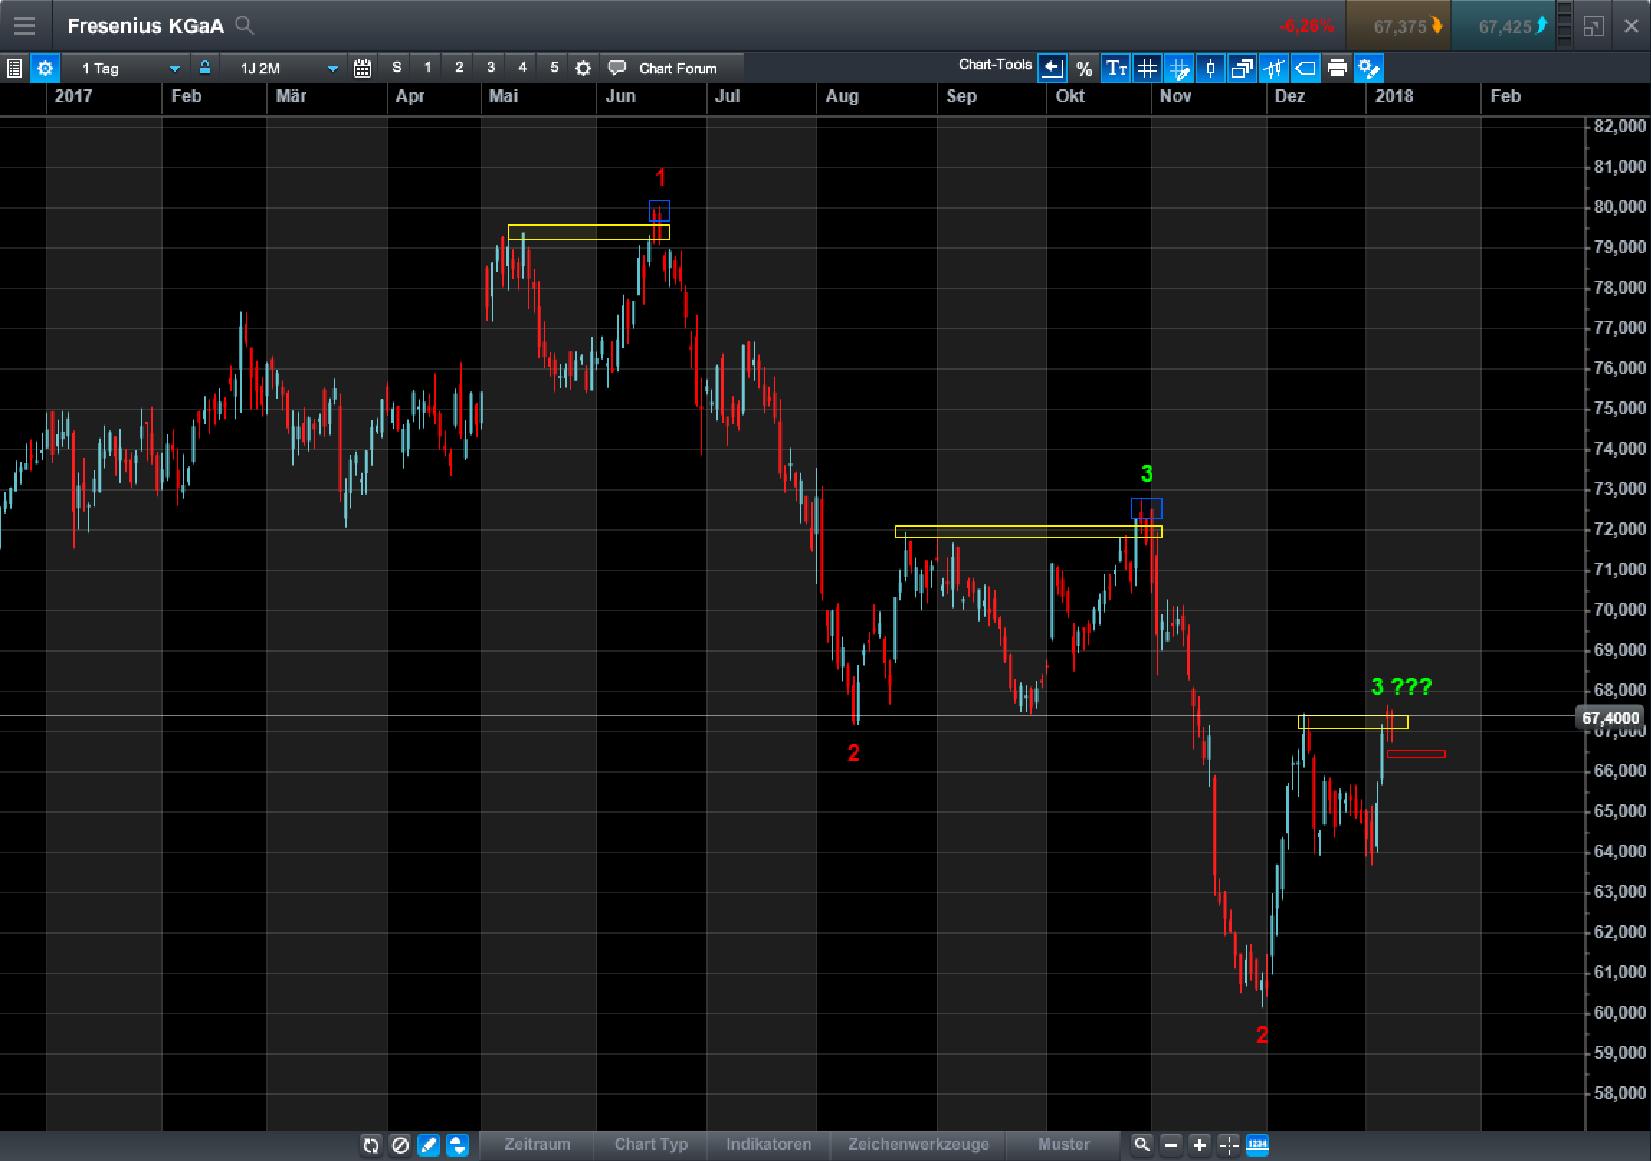The width and height of the screenshot is (1651, 1161).
Task: Toggle percent scale display mode
Action: pyautogui.click(x=1083, y=68)
